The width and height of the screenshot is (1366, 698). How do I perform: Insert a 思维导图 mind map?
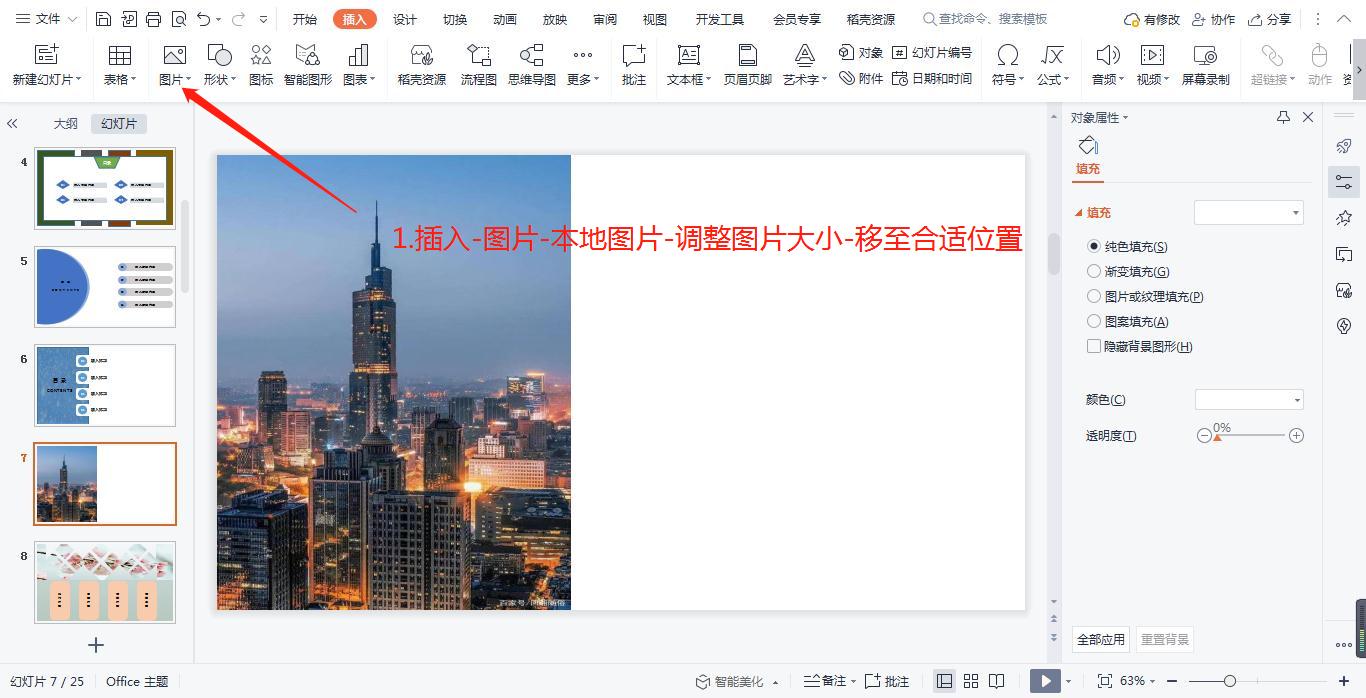[532, 65]
